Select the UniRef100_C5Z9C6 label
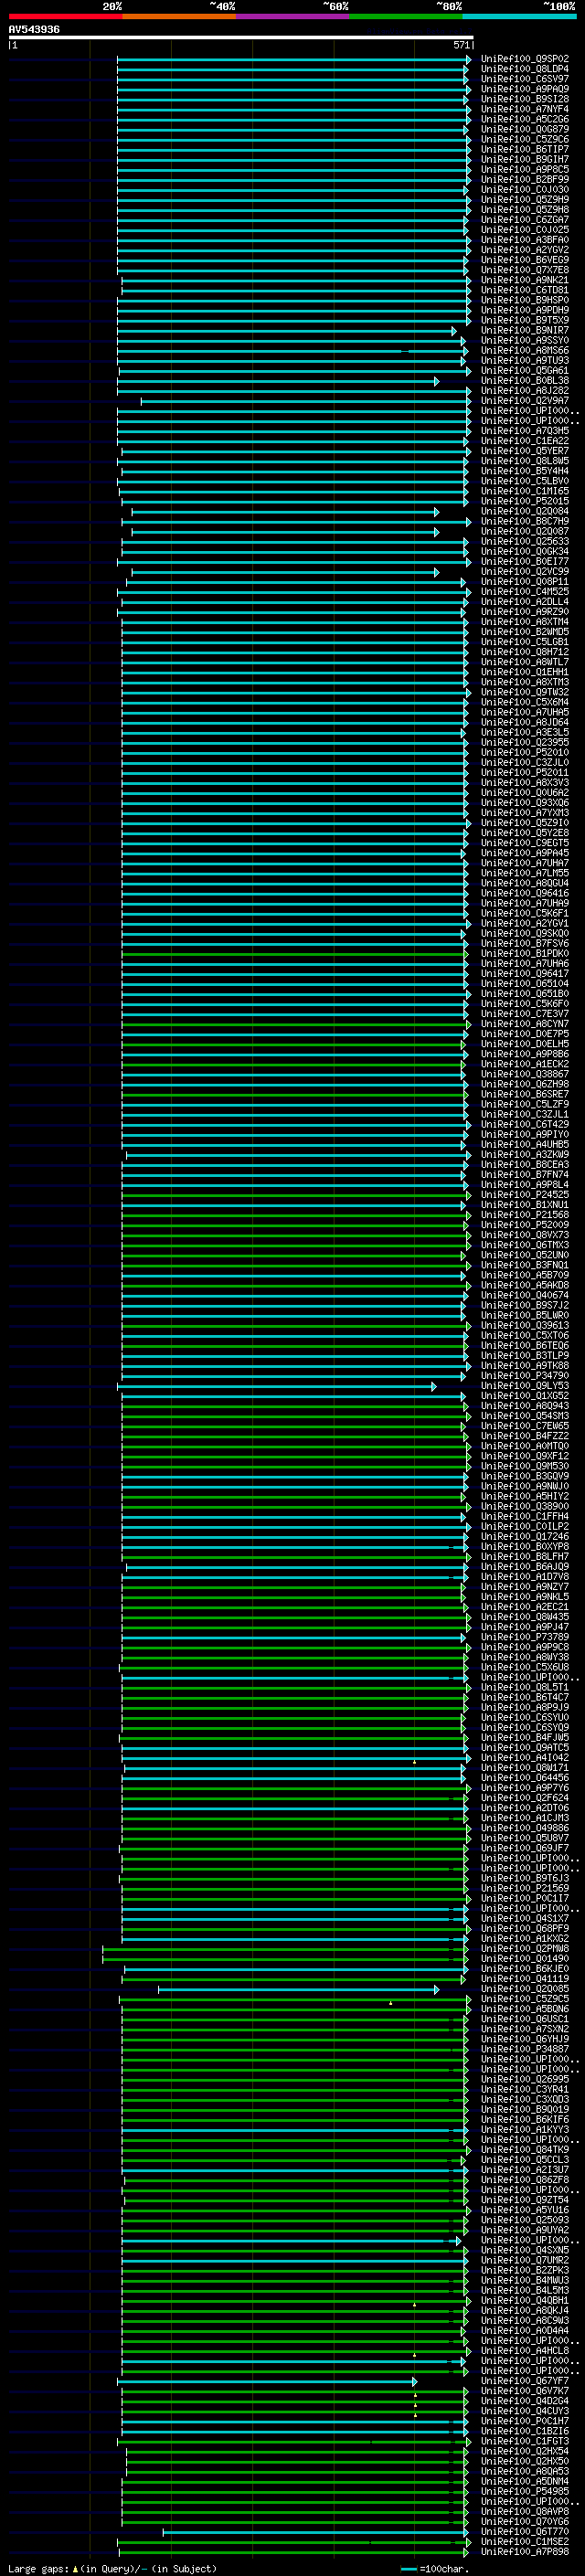The width and height of the screenshot is (585, 2576). pos(524,139)
